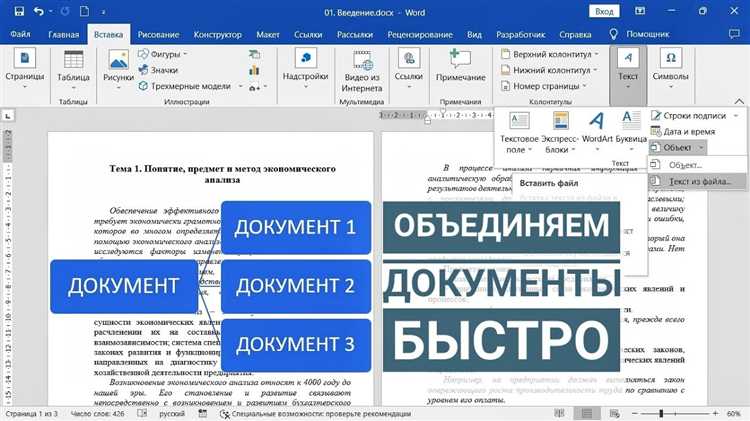
Task: Open accessibility check Специальные возможности
Action: (x=316, y=414)
